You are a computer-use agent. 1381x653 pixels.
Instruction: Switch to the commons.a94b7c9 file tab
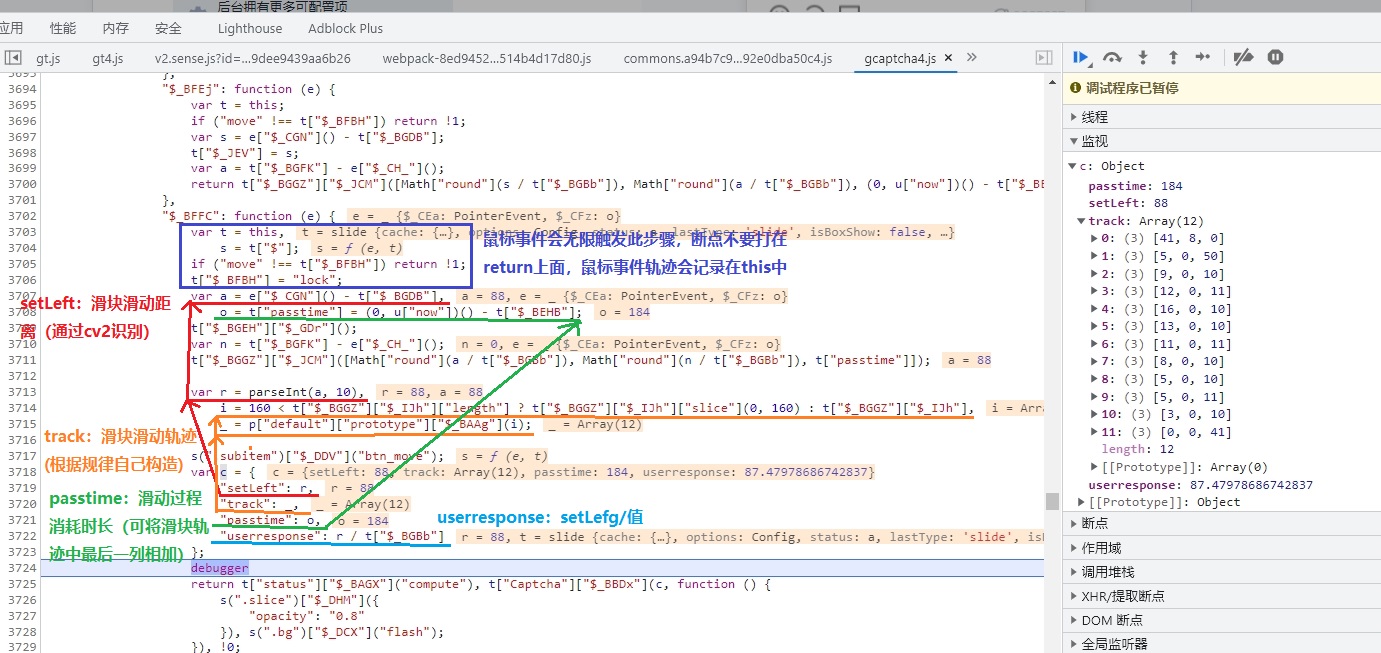727,58
